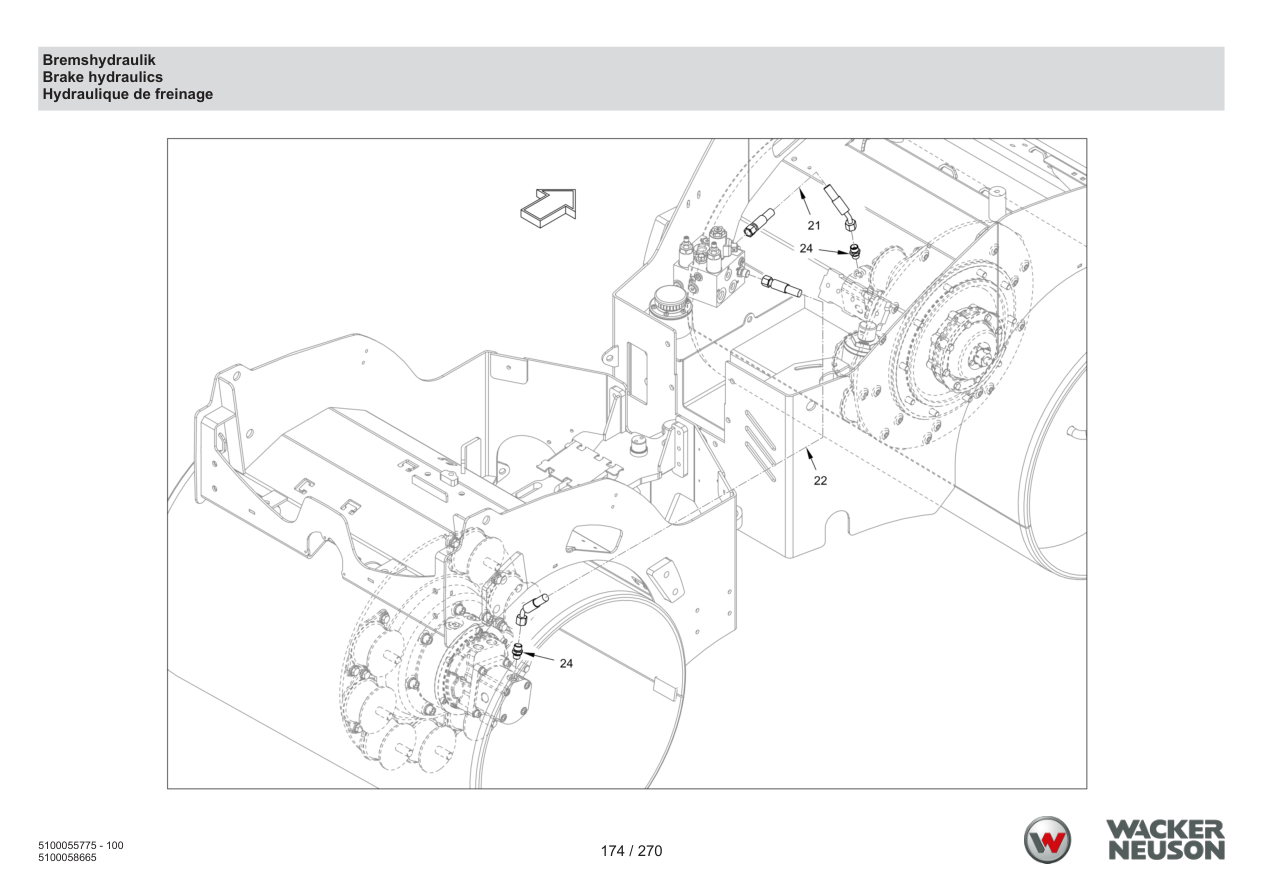Click the "WACKER NEUSON" wordmark
Viewport: 1263px width, 893px height.
tap(1165, 840)
